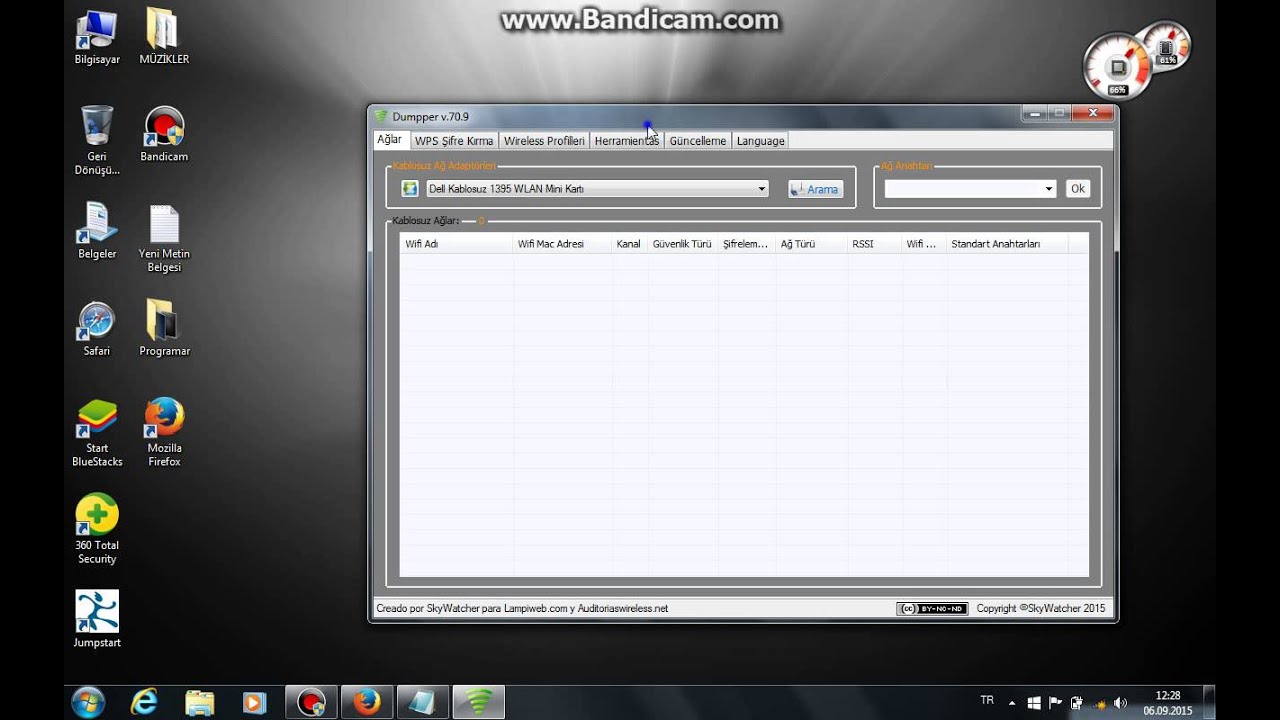
Task: Sort by Şifrelem... column header
Action: [746, 244]
